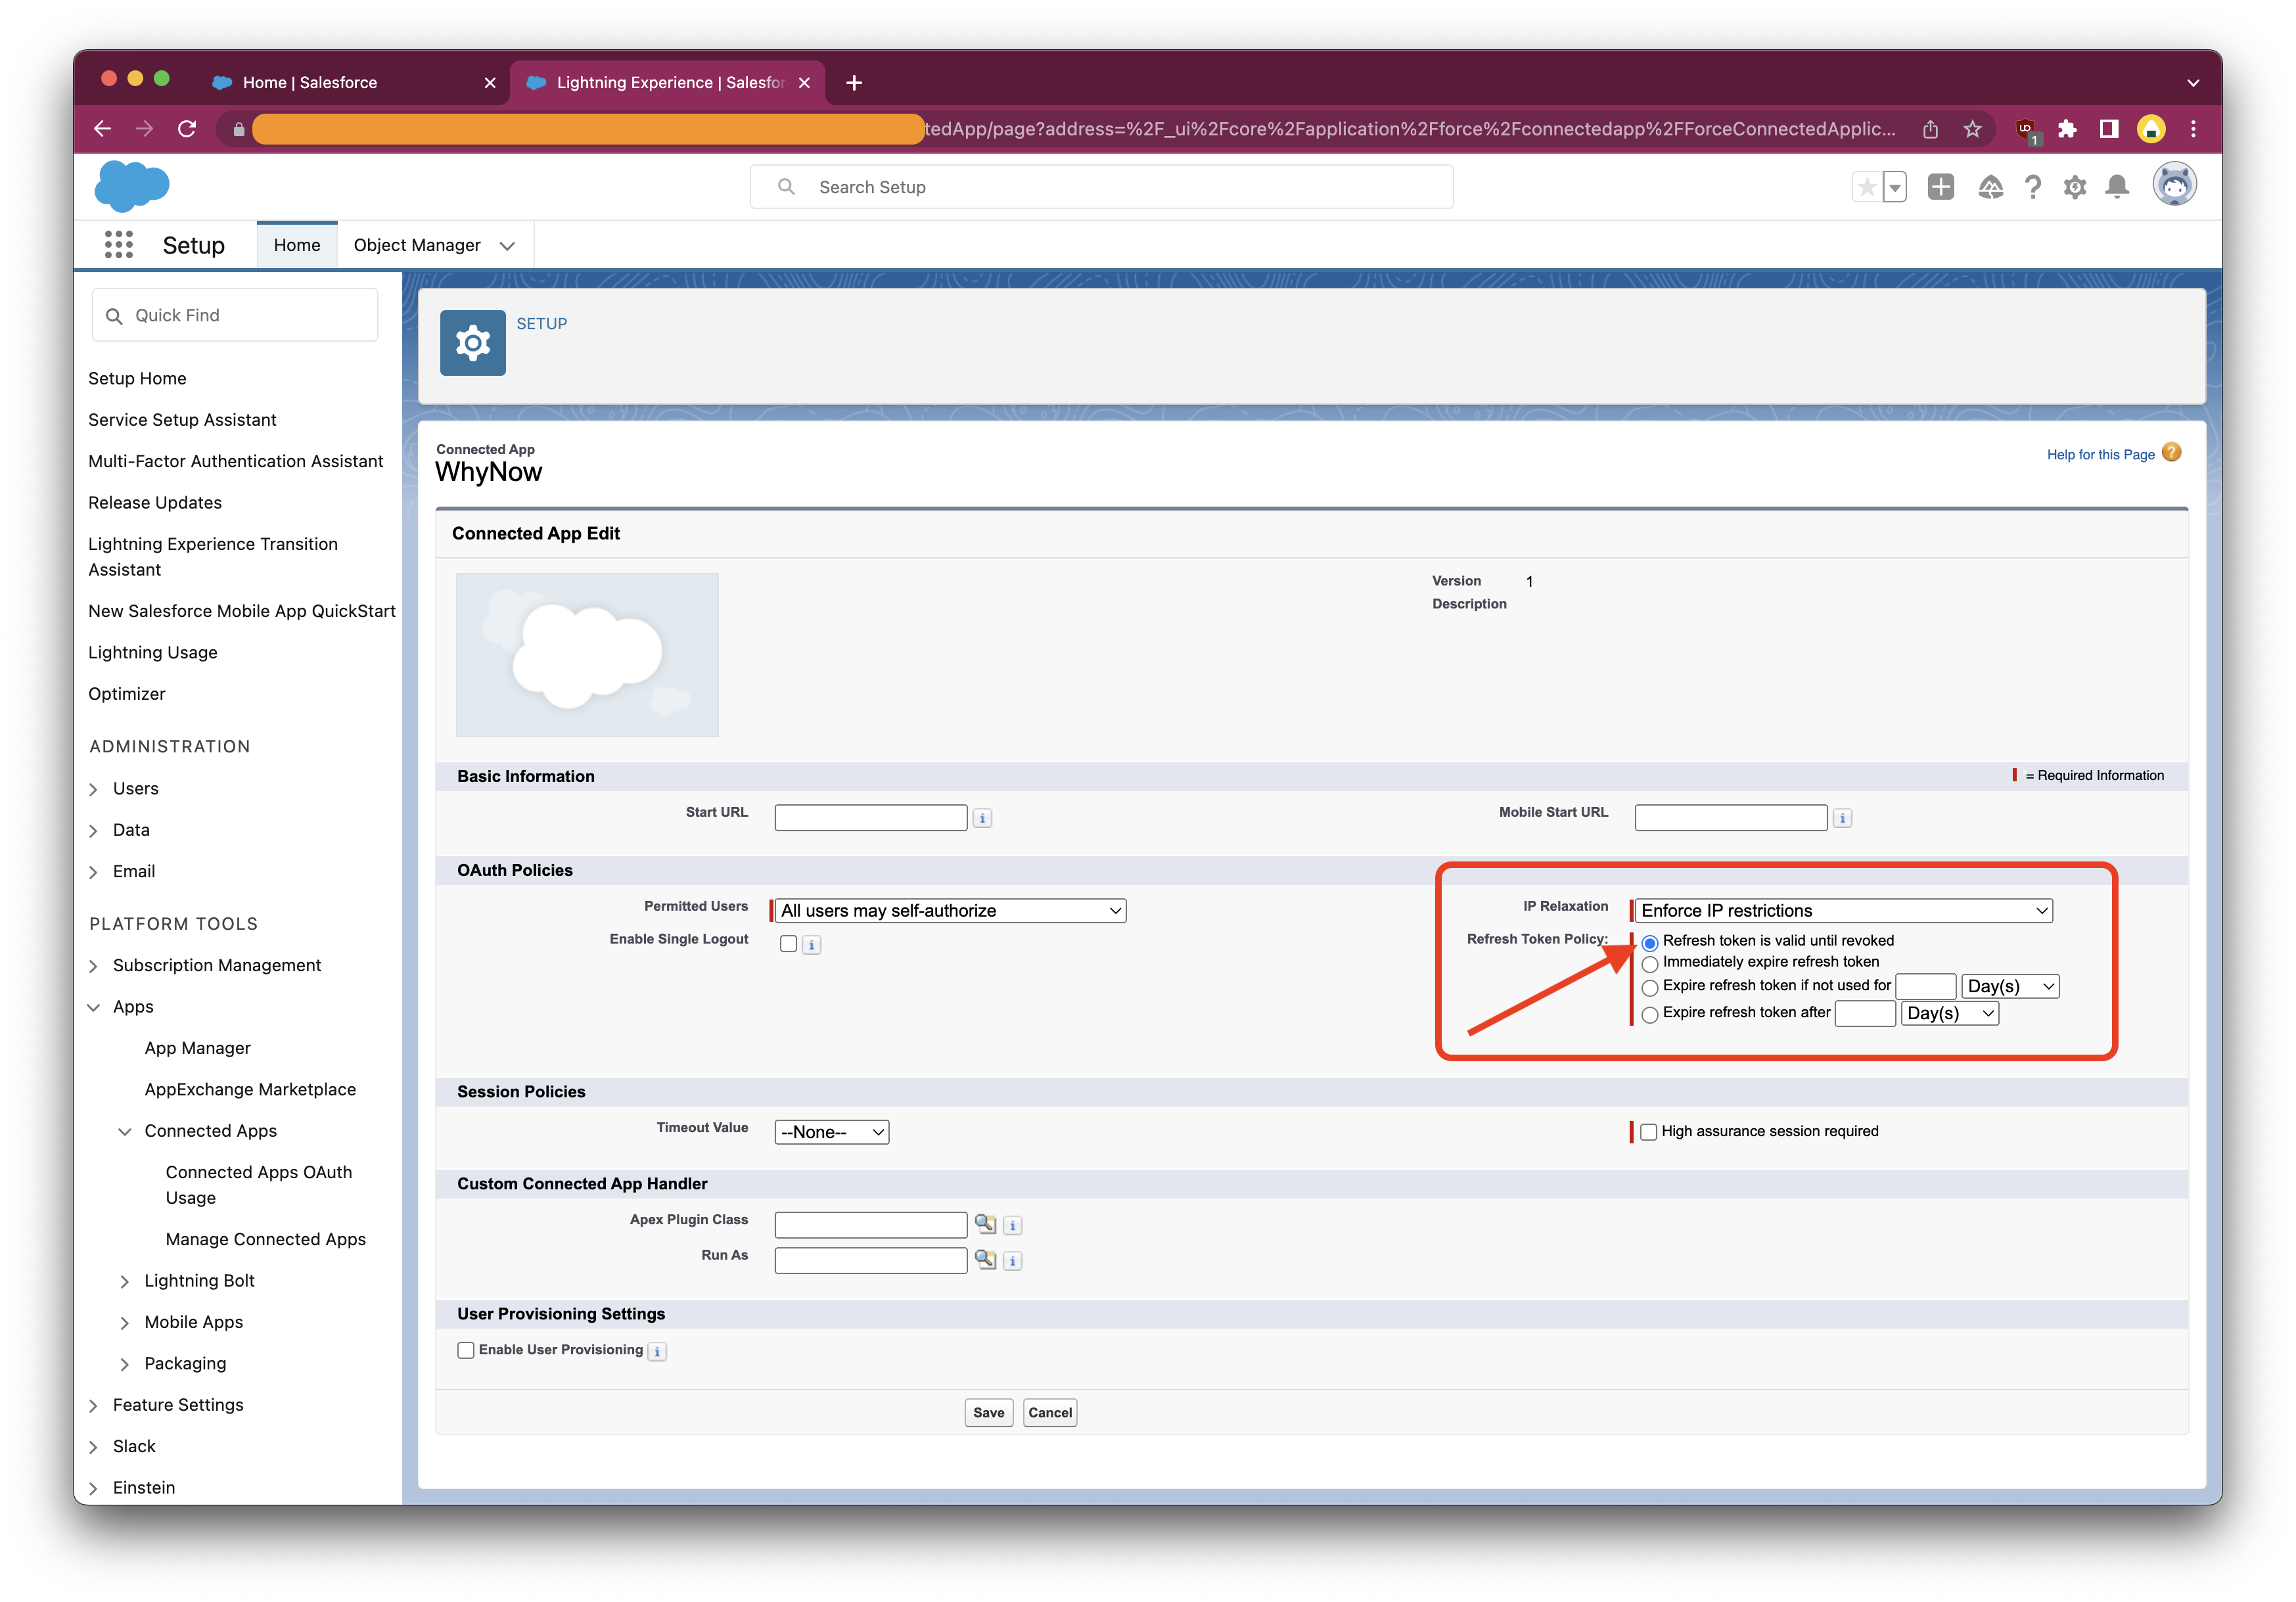
Task: Open the Object Manager tab
Action: pos(417,246)
